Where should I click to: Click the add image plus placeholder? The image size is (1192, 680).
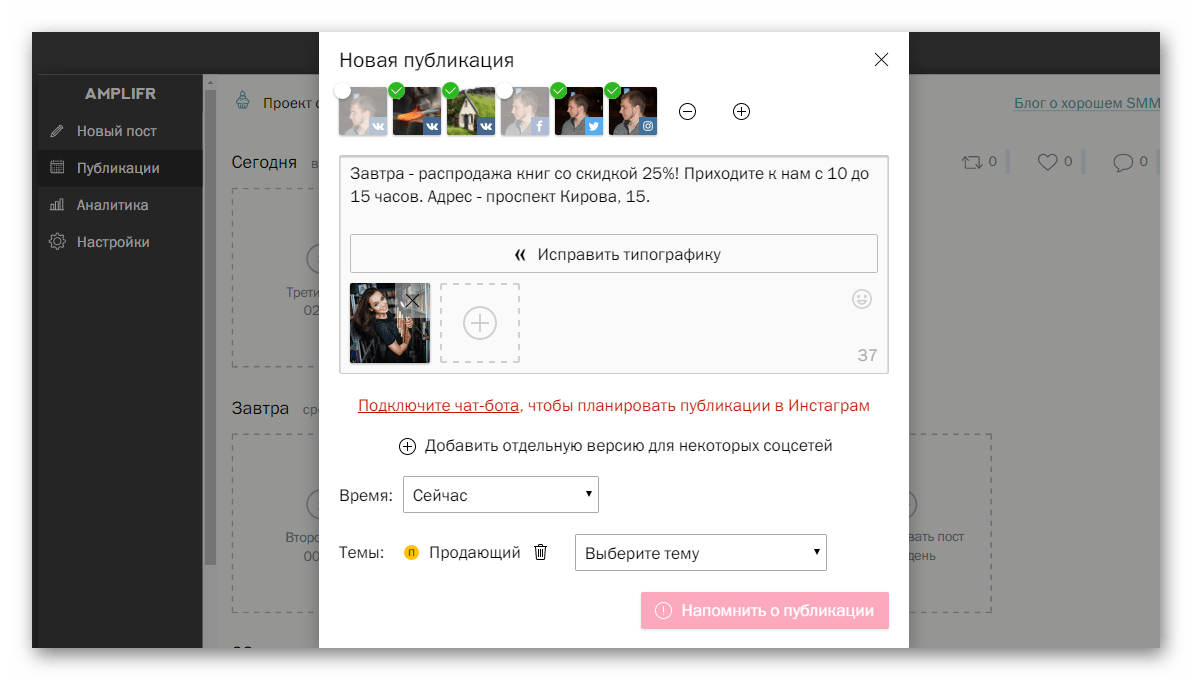(480, 323)
